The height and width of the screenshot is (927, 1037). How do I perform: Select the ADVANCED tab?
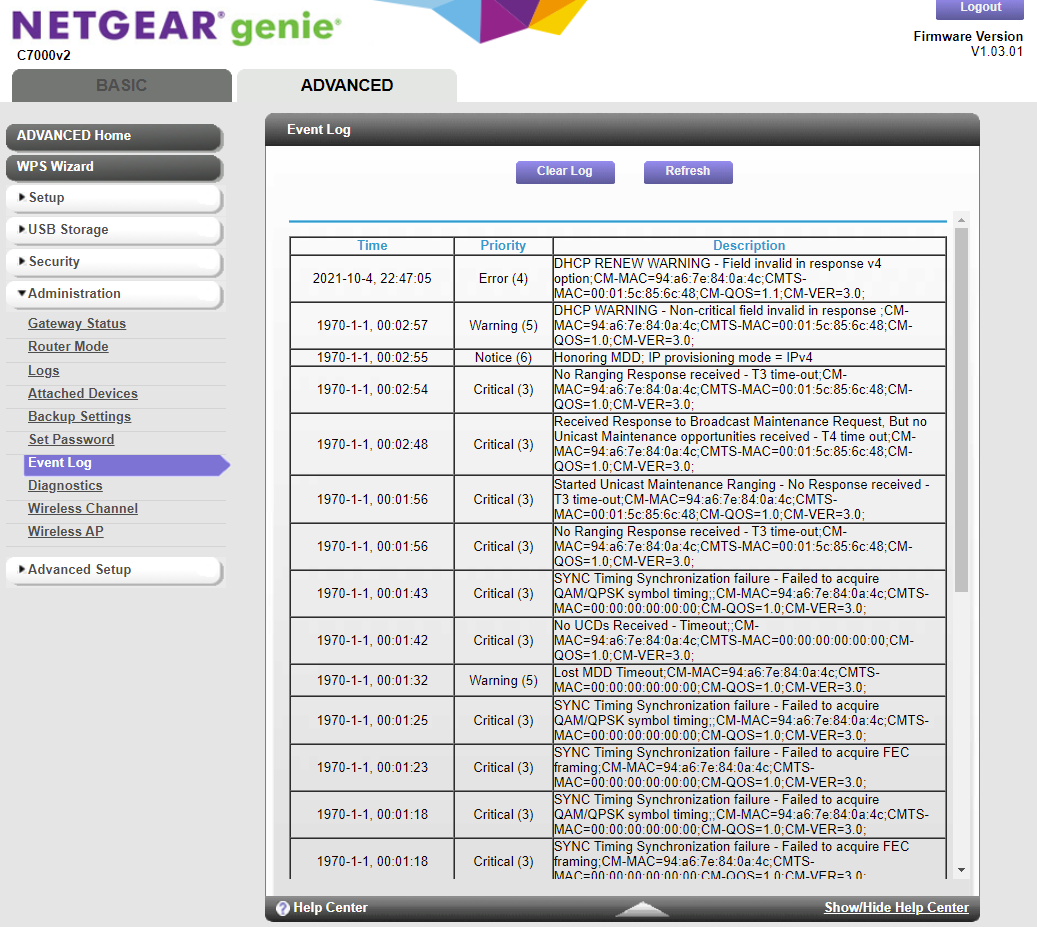(x=346, y=85)
